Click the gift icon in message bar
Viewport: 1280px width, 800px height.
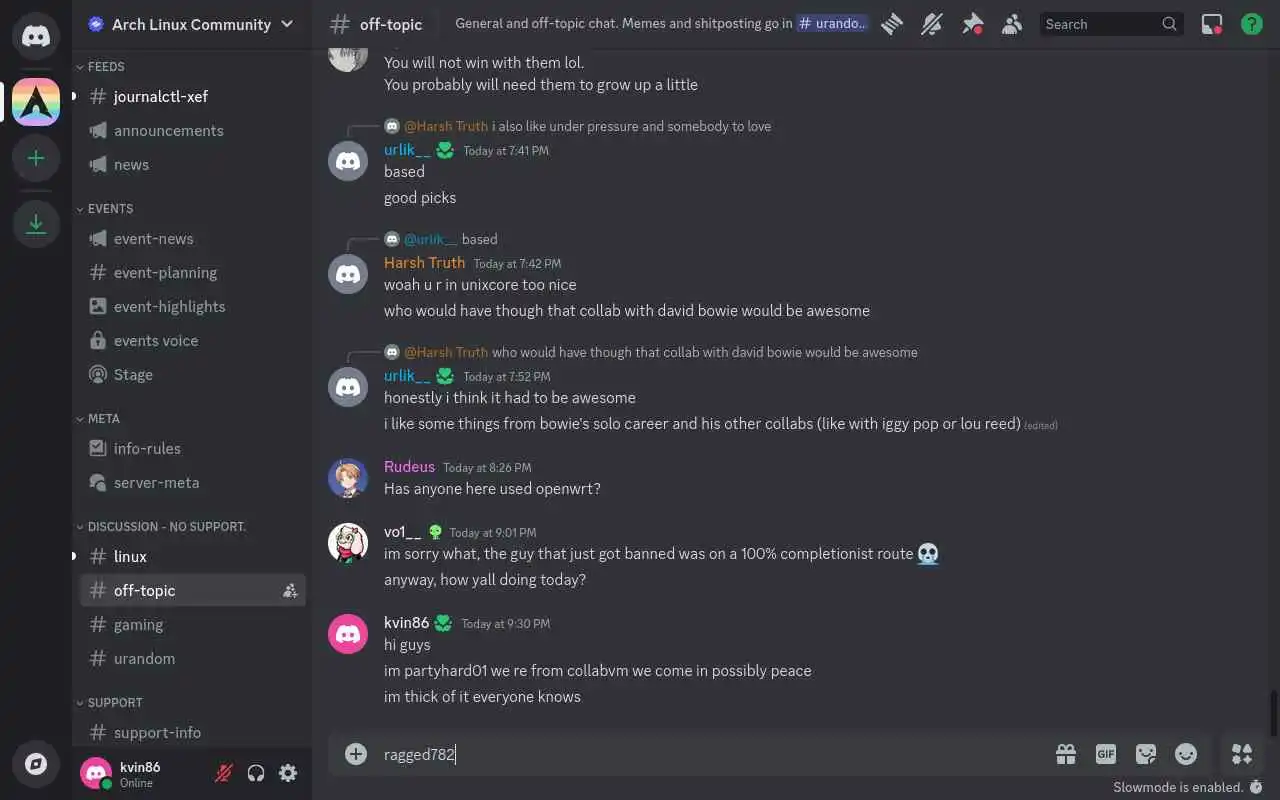pos(1066,754)
